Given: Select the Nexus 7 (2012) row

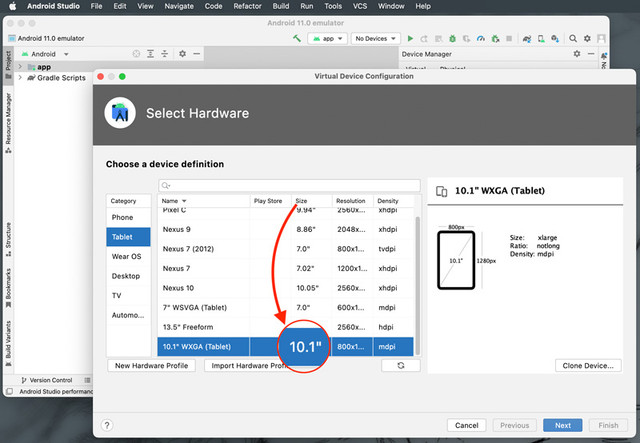Looking at the screenshot, I should (x=285, y=249).
